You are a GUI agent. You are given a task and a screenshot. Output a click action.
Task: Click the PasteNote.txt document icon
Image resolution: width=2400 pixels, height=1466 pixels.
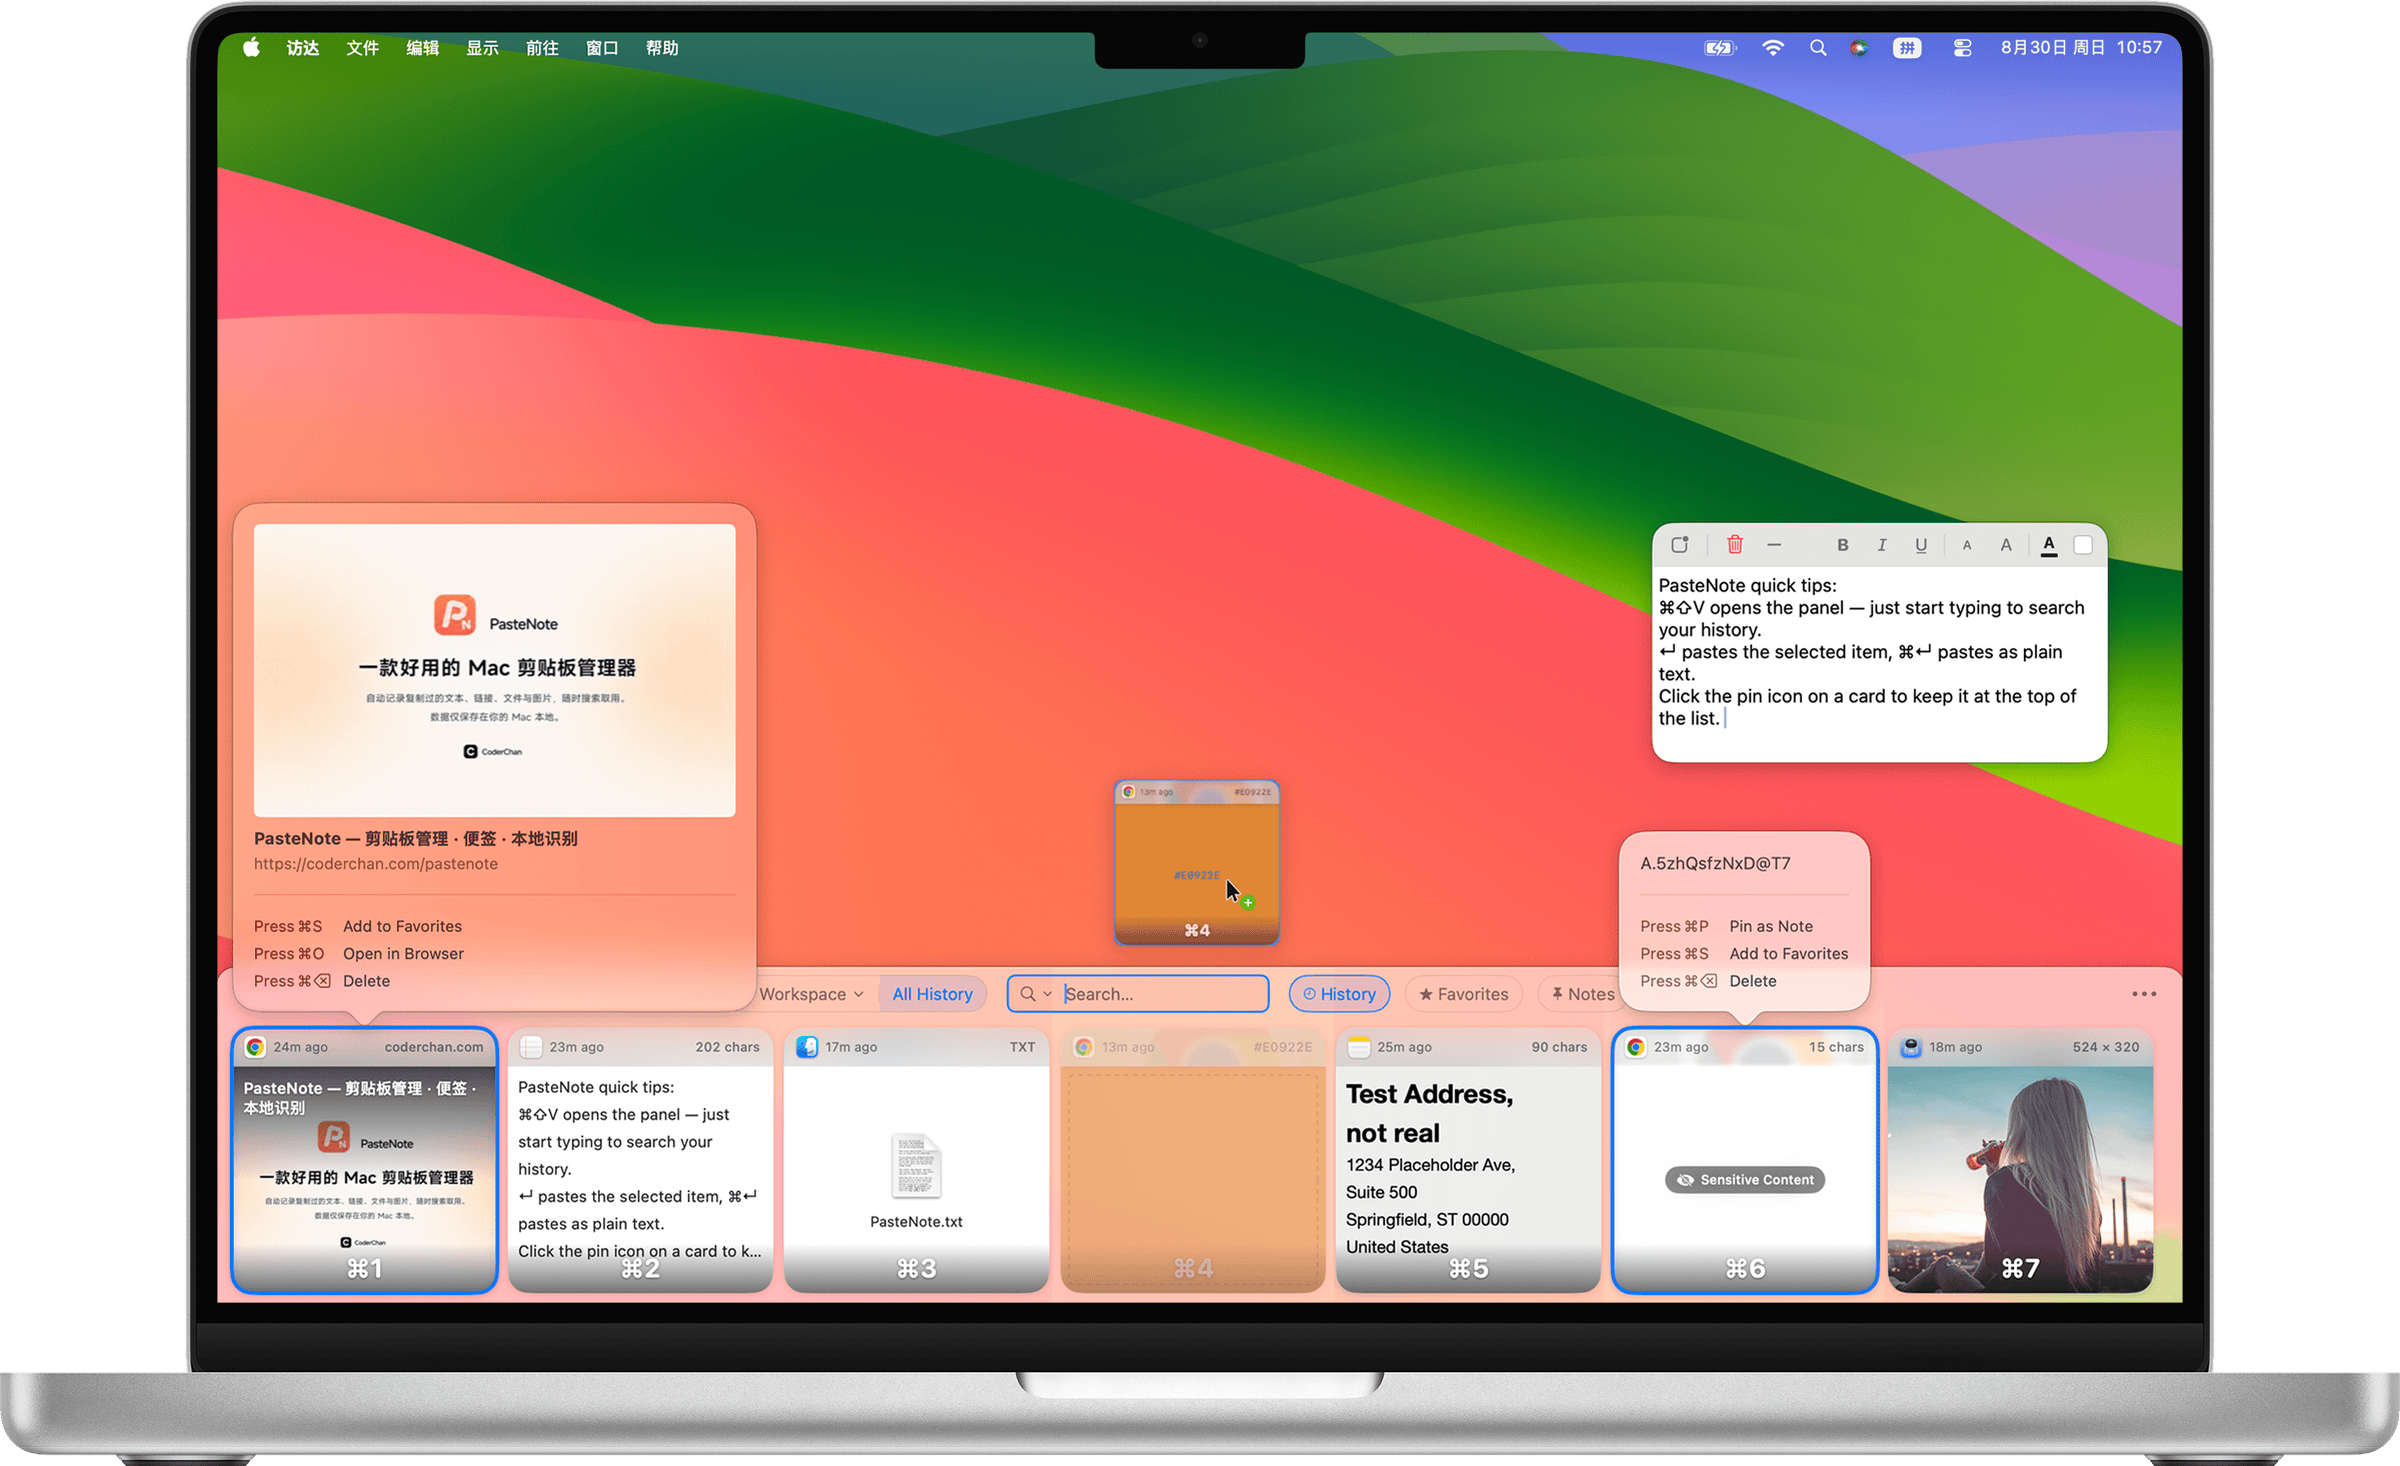click(x=917, y=1166)
